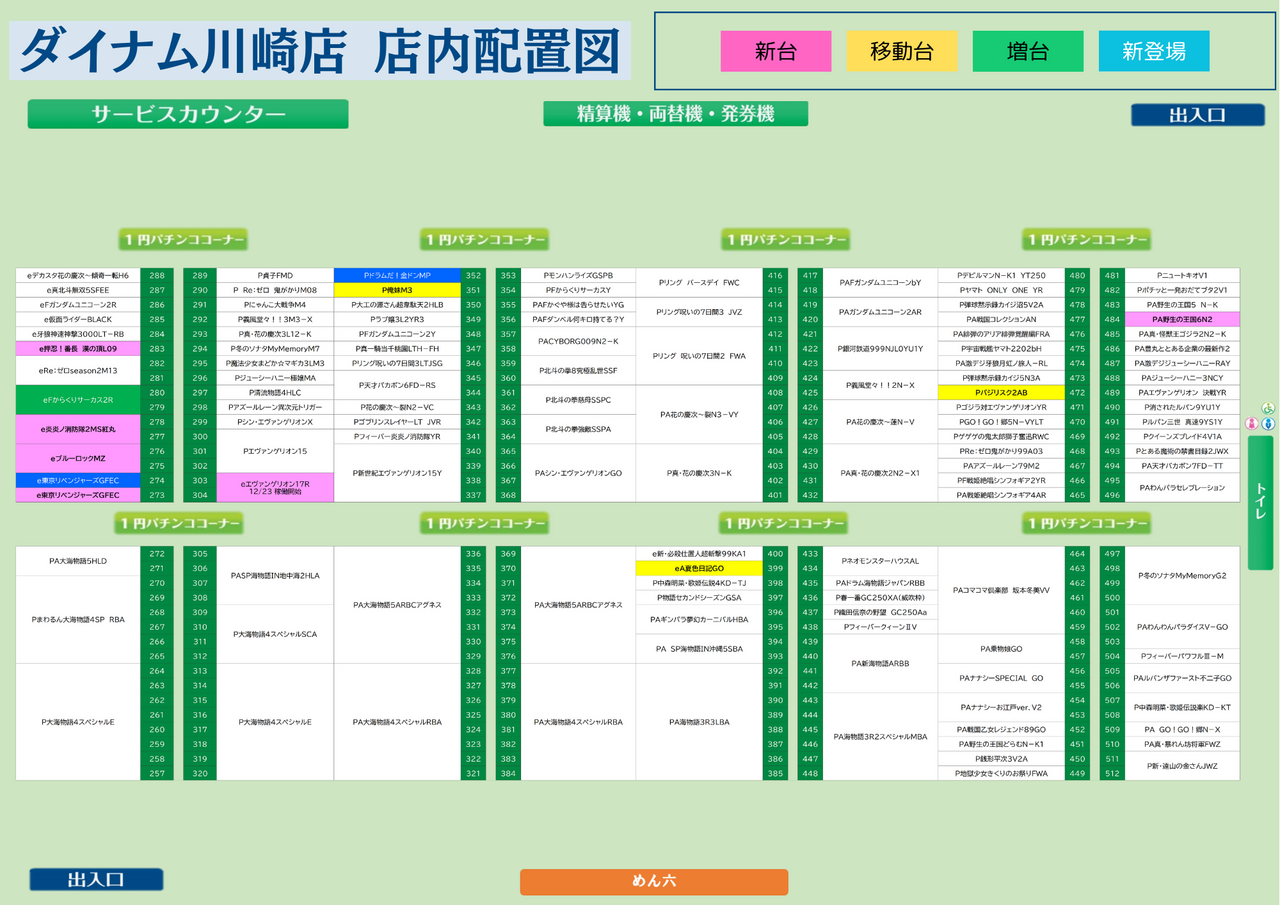Select the yellow 移動台 legend swatch

[902, 51]
